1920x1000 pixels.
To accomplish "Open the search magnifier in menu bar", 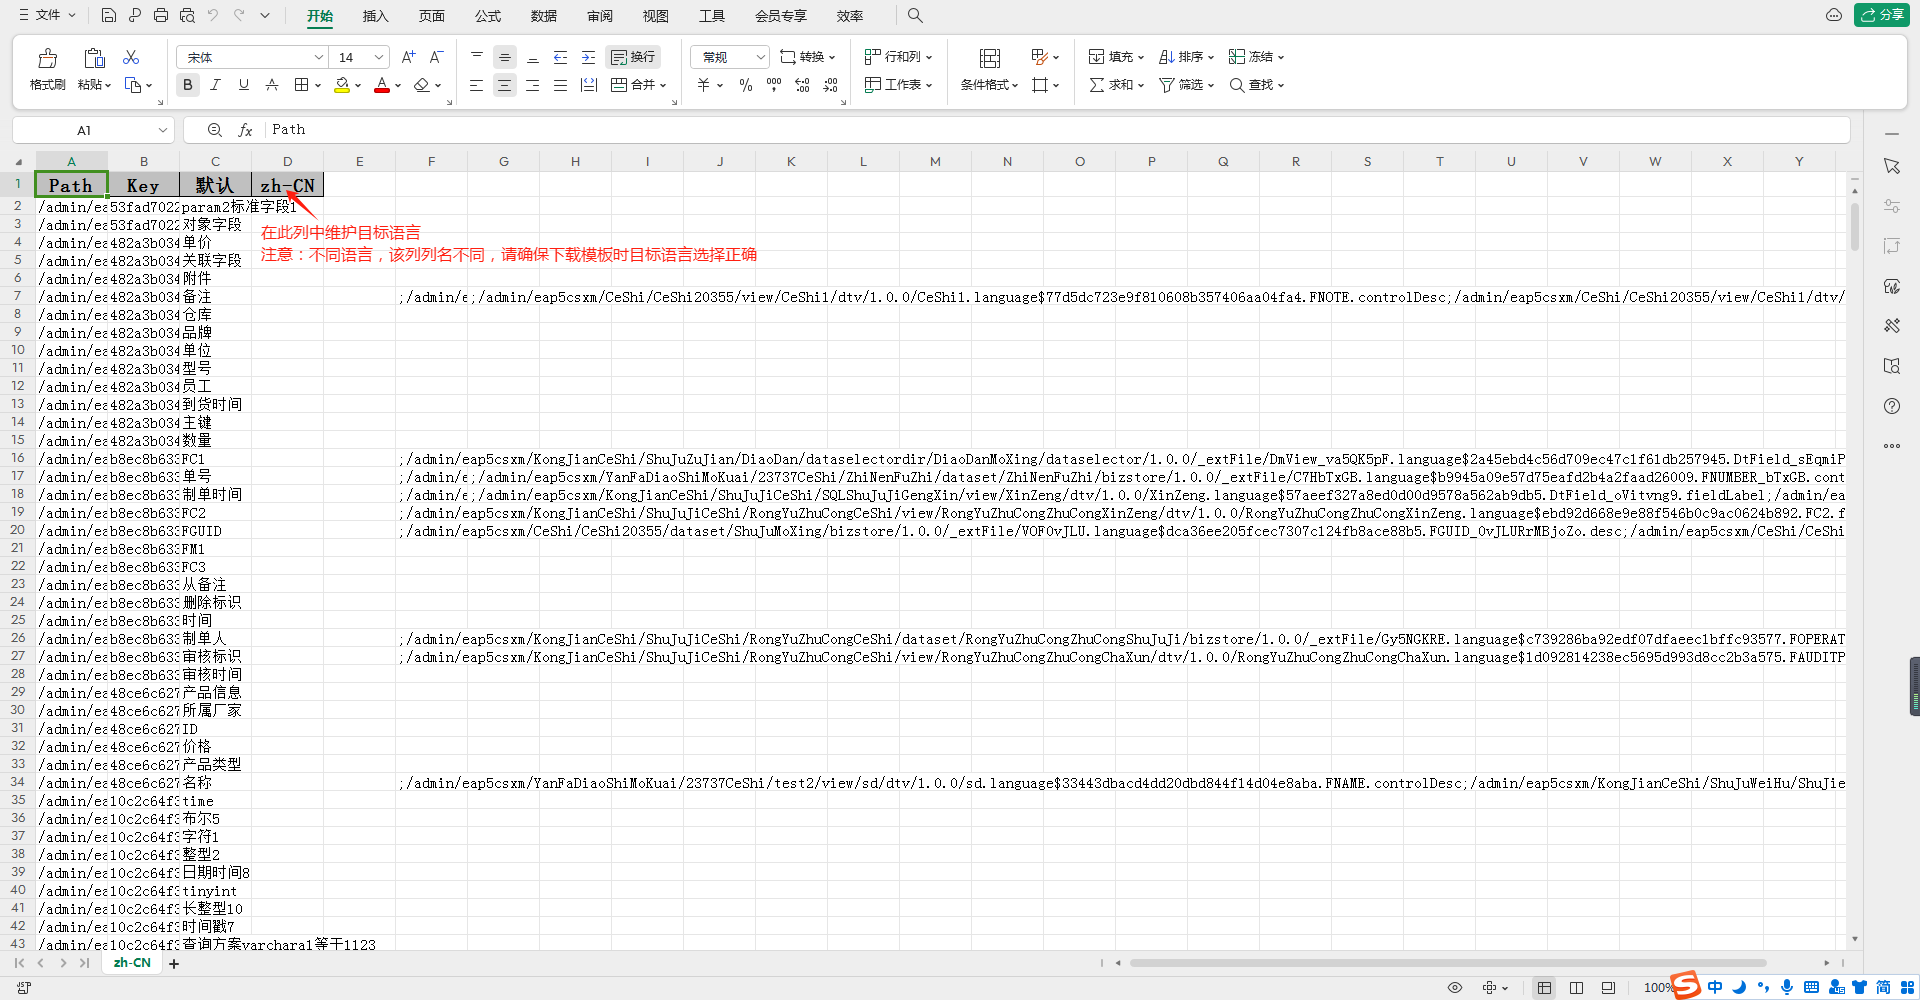I will click(915, 15).
